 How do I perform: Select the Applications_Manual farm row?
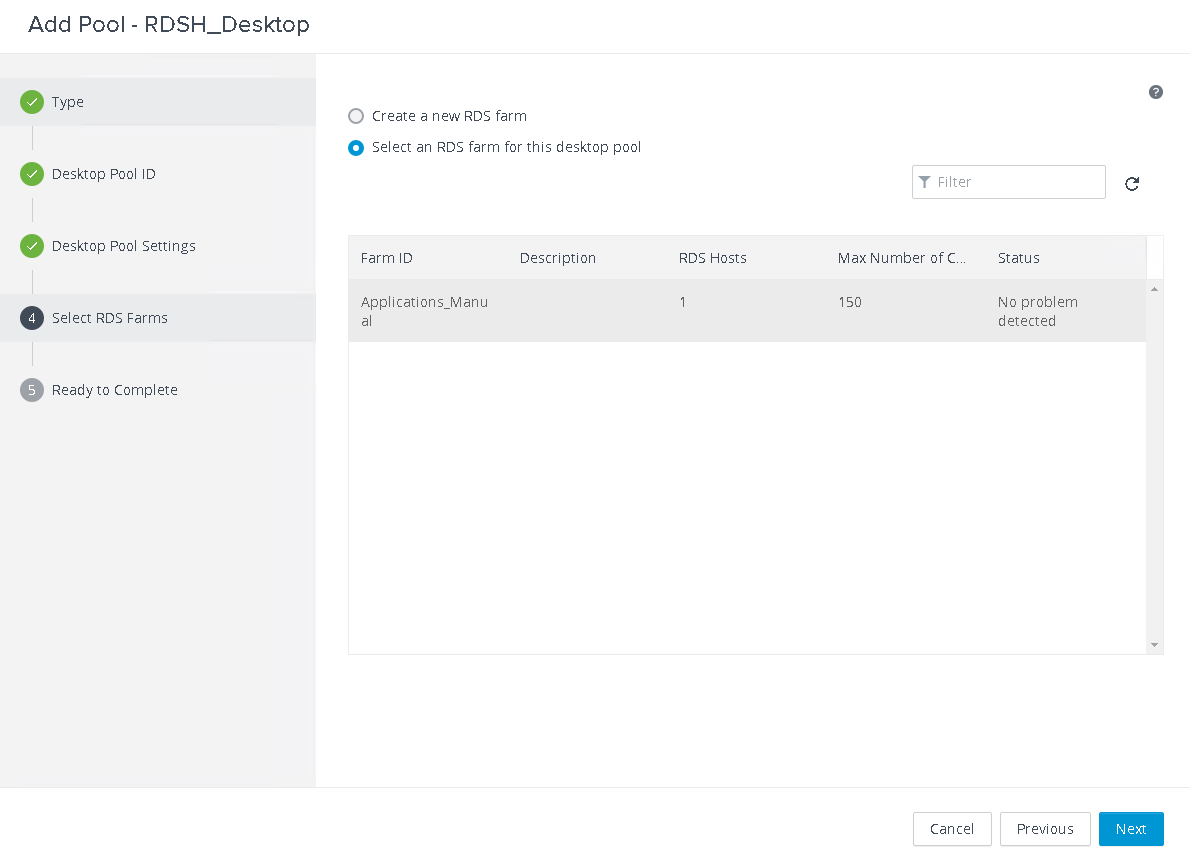[747, 311]
